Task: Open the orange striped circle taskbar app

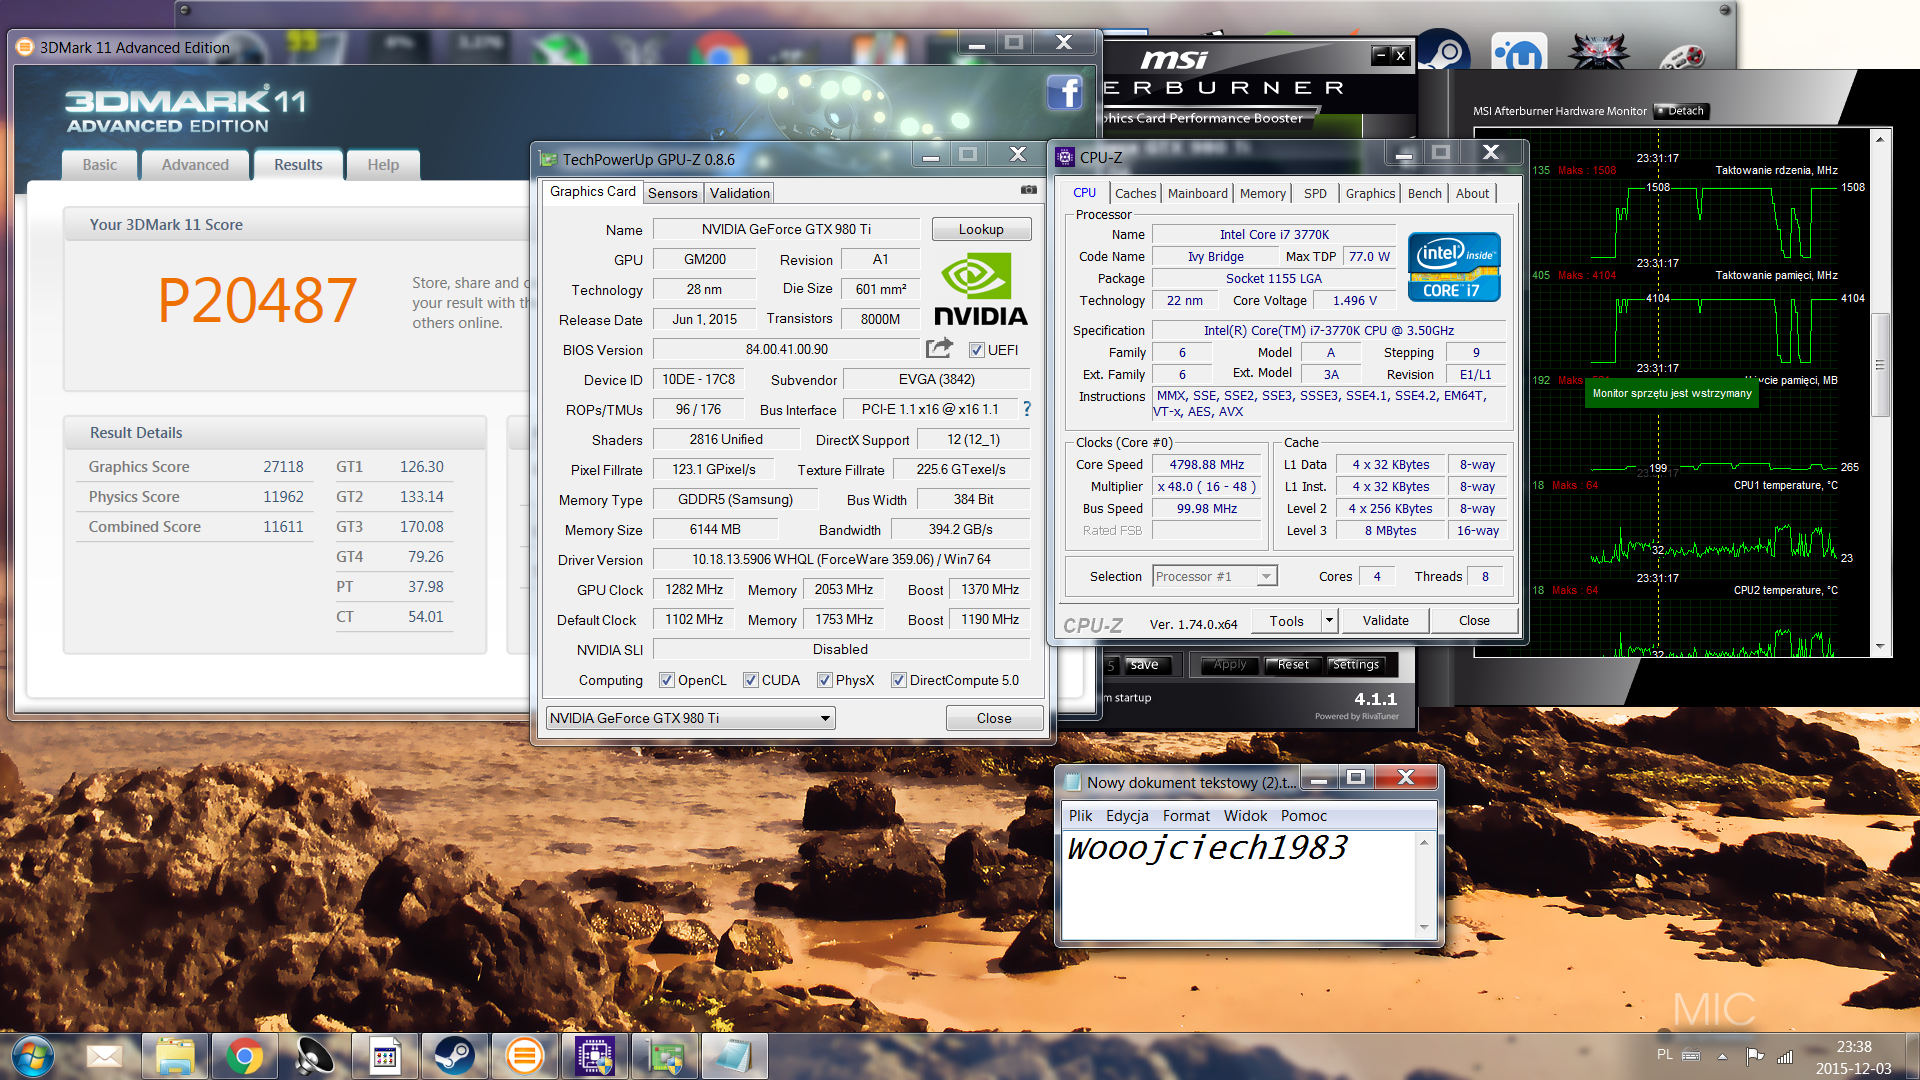Action: (x=524, y=1056)
